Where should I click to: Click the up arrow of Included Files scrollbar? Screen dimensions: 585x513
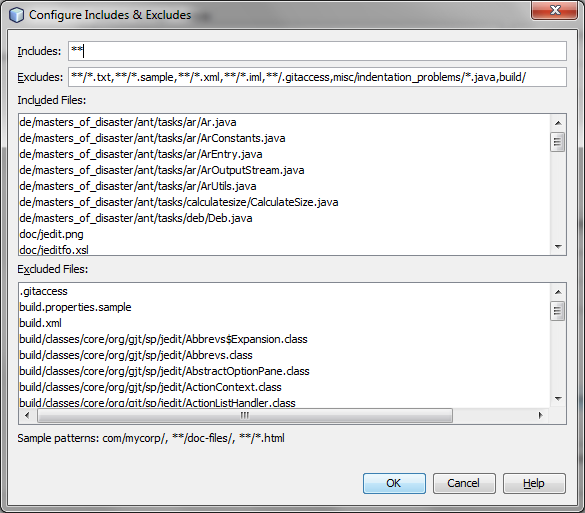[558, 123]
